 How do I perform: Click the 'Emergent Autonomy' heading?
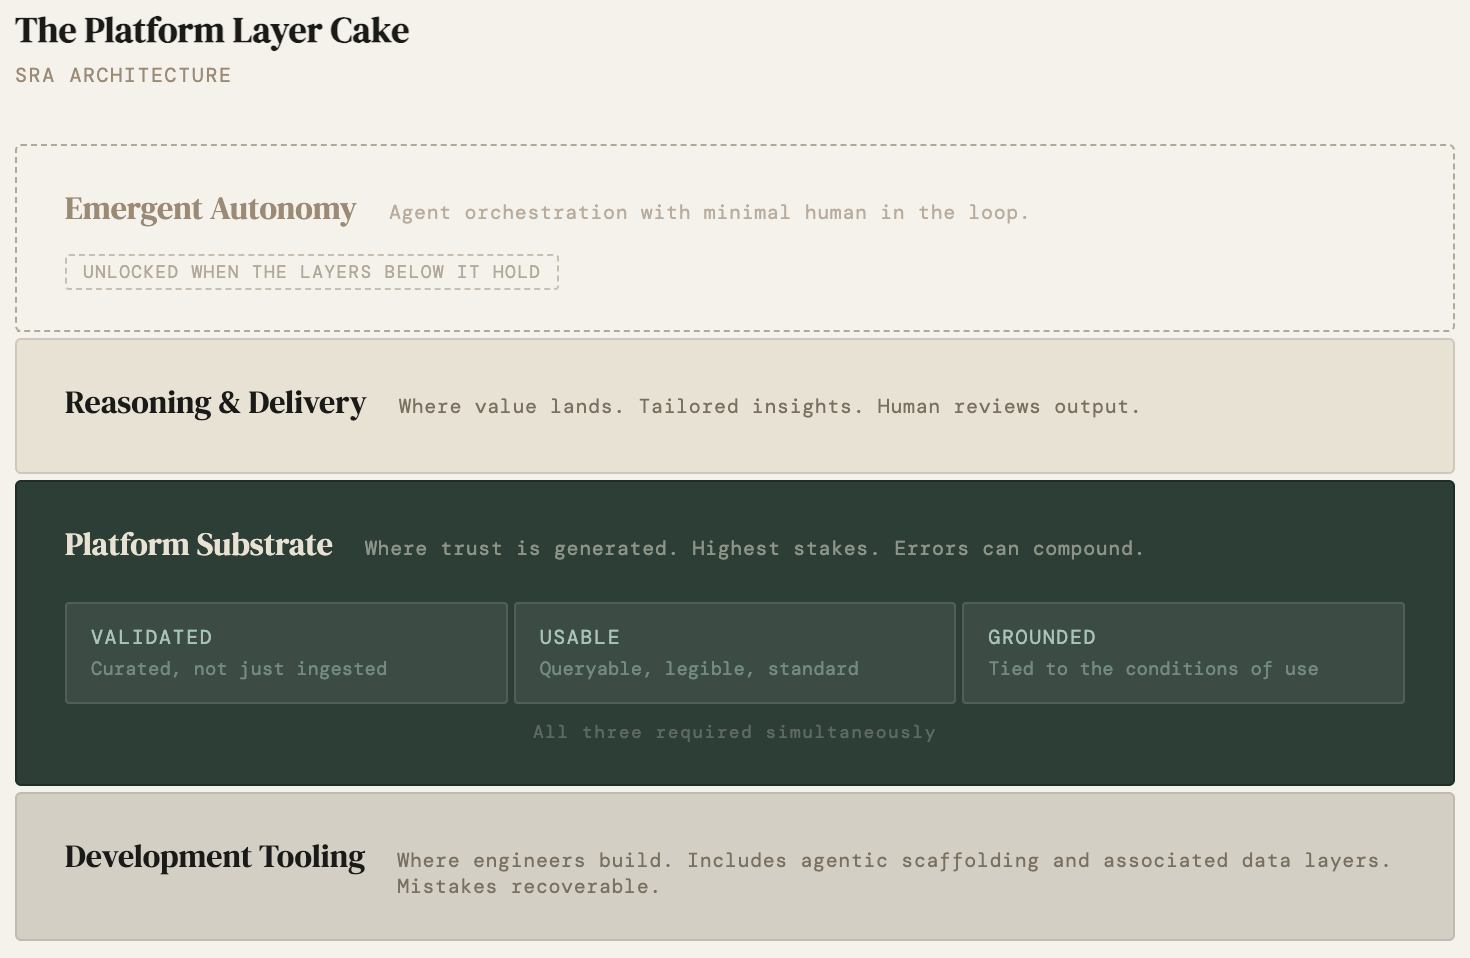(x=210, y=209)
